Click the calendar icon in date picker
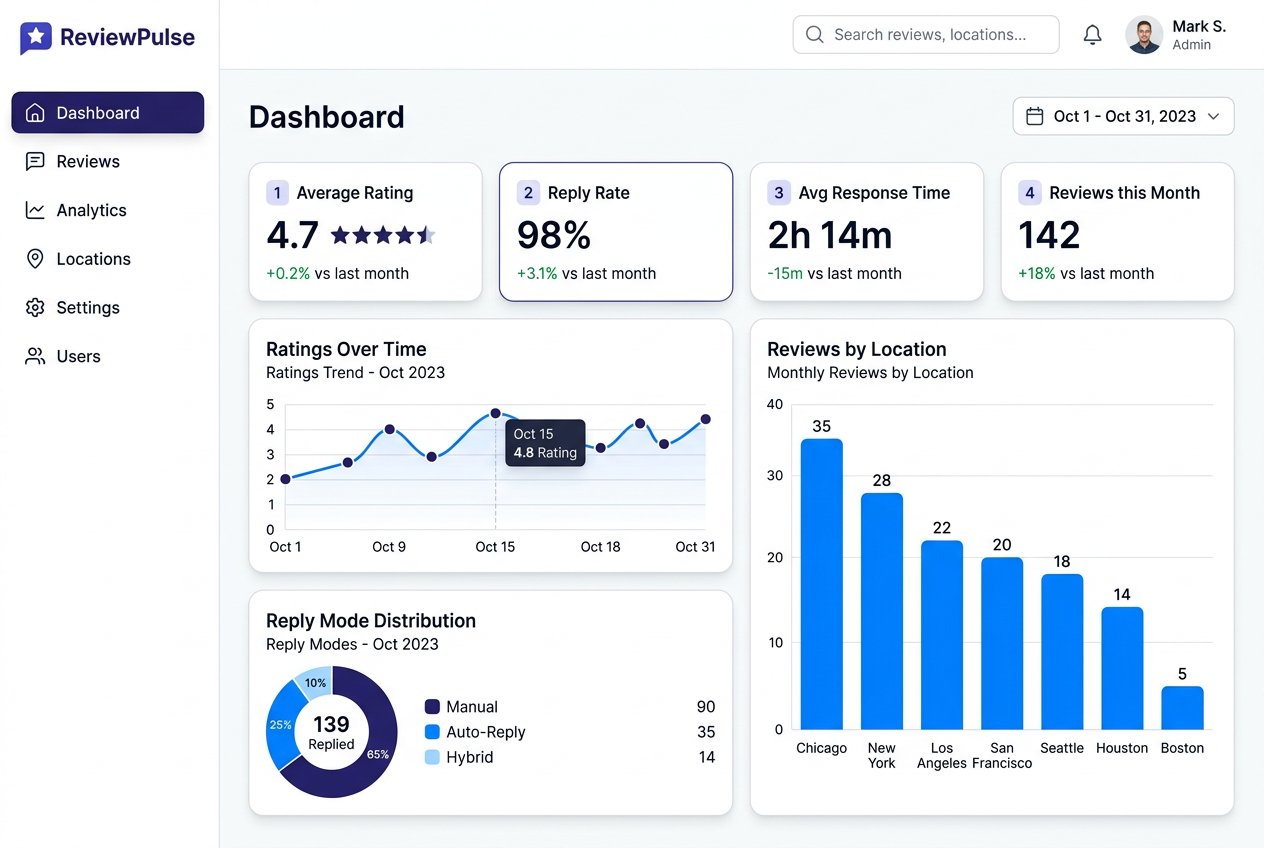 coord(1035,116)
